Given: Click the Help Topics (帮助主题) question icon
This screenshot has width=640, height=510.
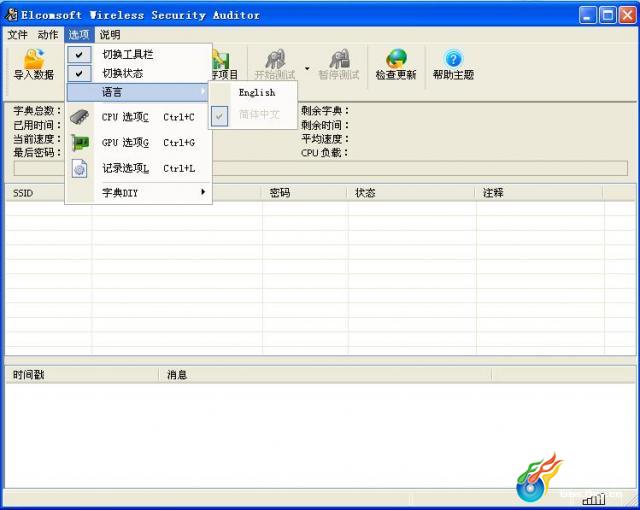Looking at the screenshot, I should click(x=453, y=59).
